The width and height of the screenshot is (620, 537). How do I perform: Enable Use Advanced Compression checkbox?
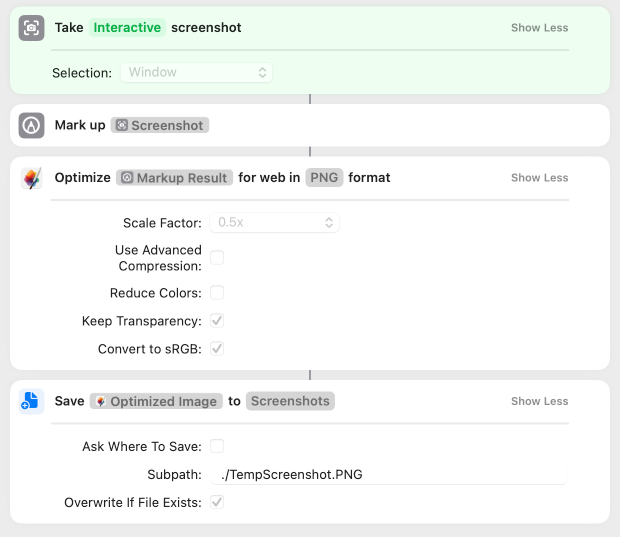(217, 258)
